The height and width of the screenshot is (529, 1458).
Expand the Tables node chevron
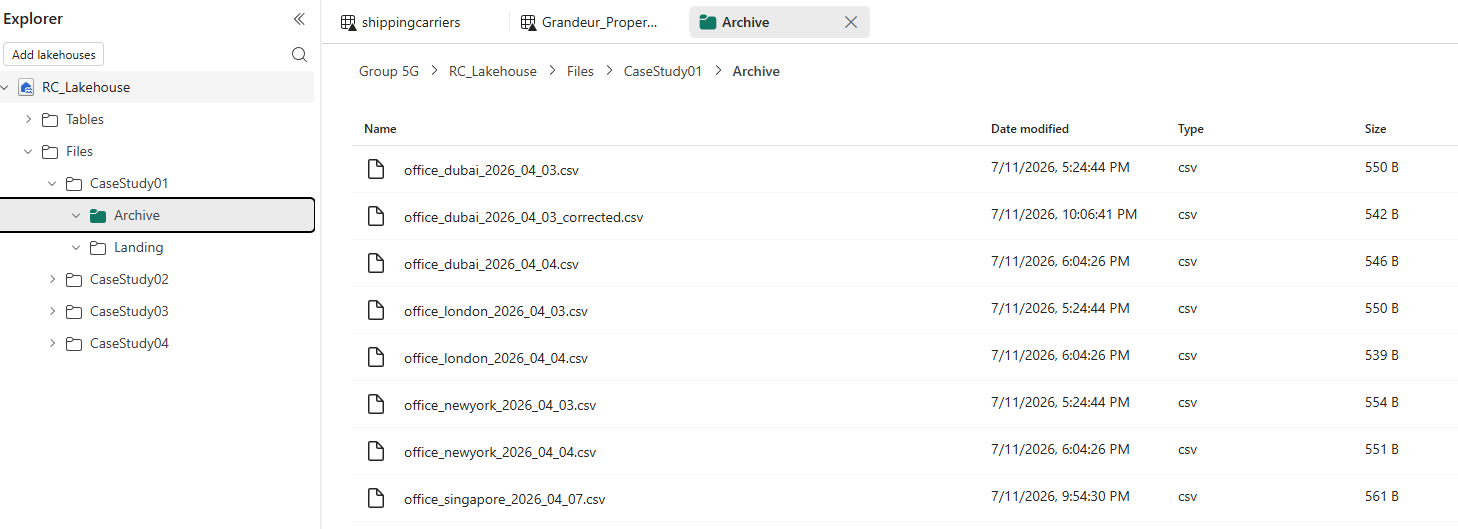coord(28,119)
